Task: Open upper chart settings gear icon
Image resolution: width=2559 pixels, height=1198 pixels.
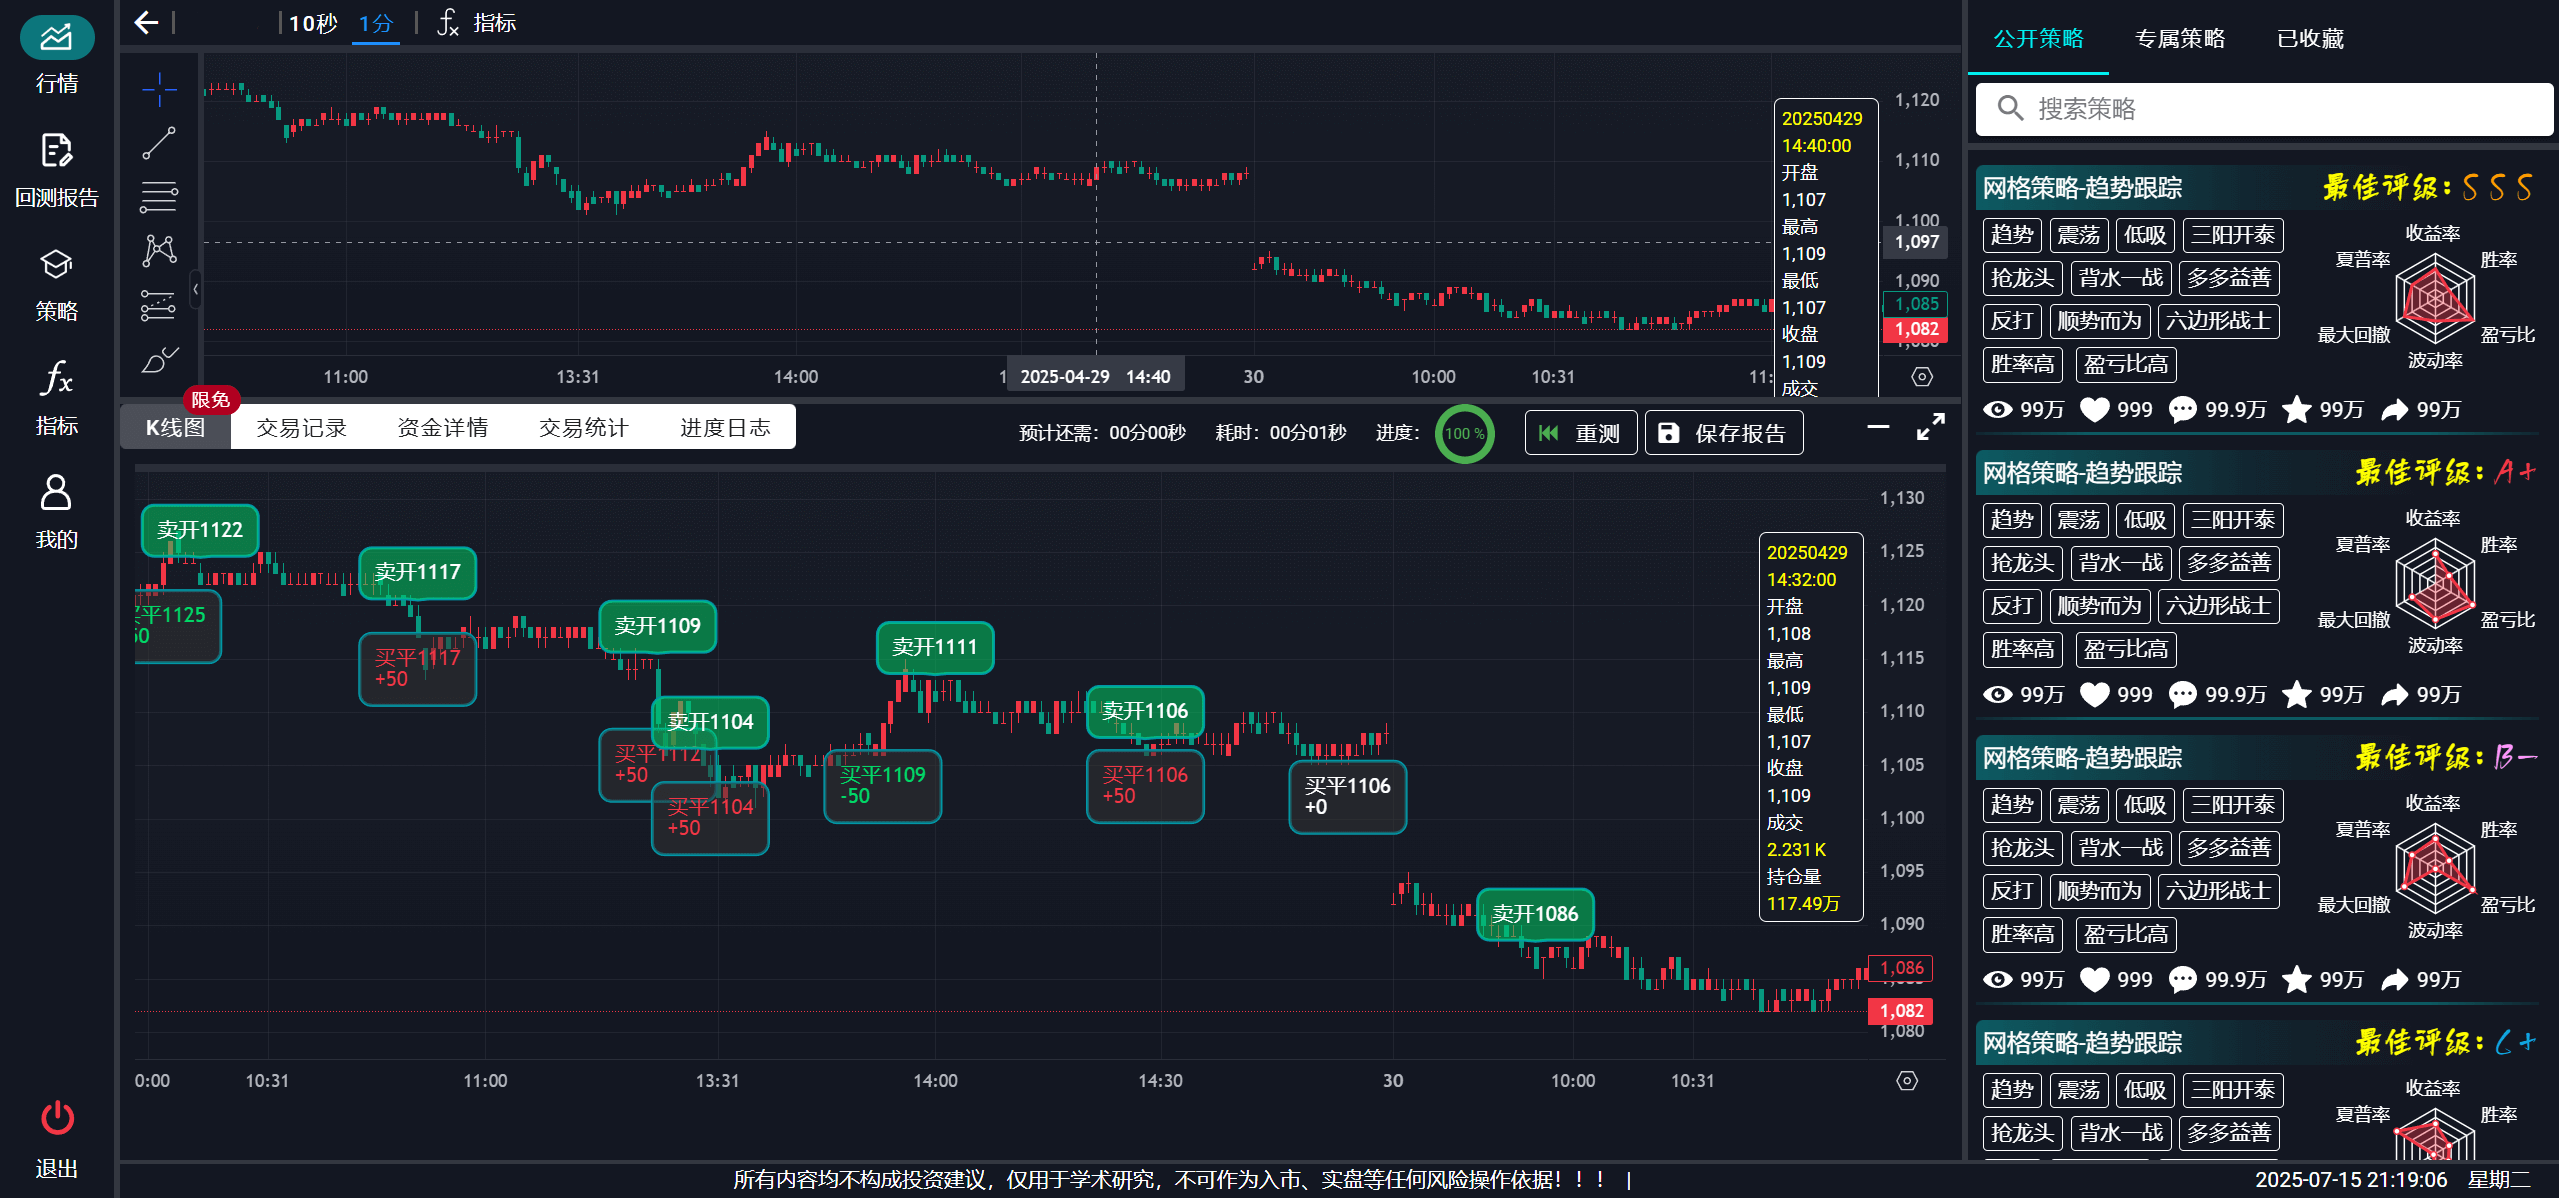Action: tap(1922, 377)
